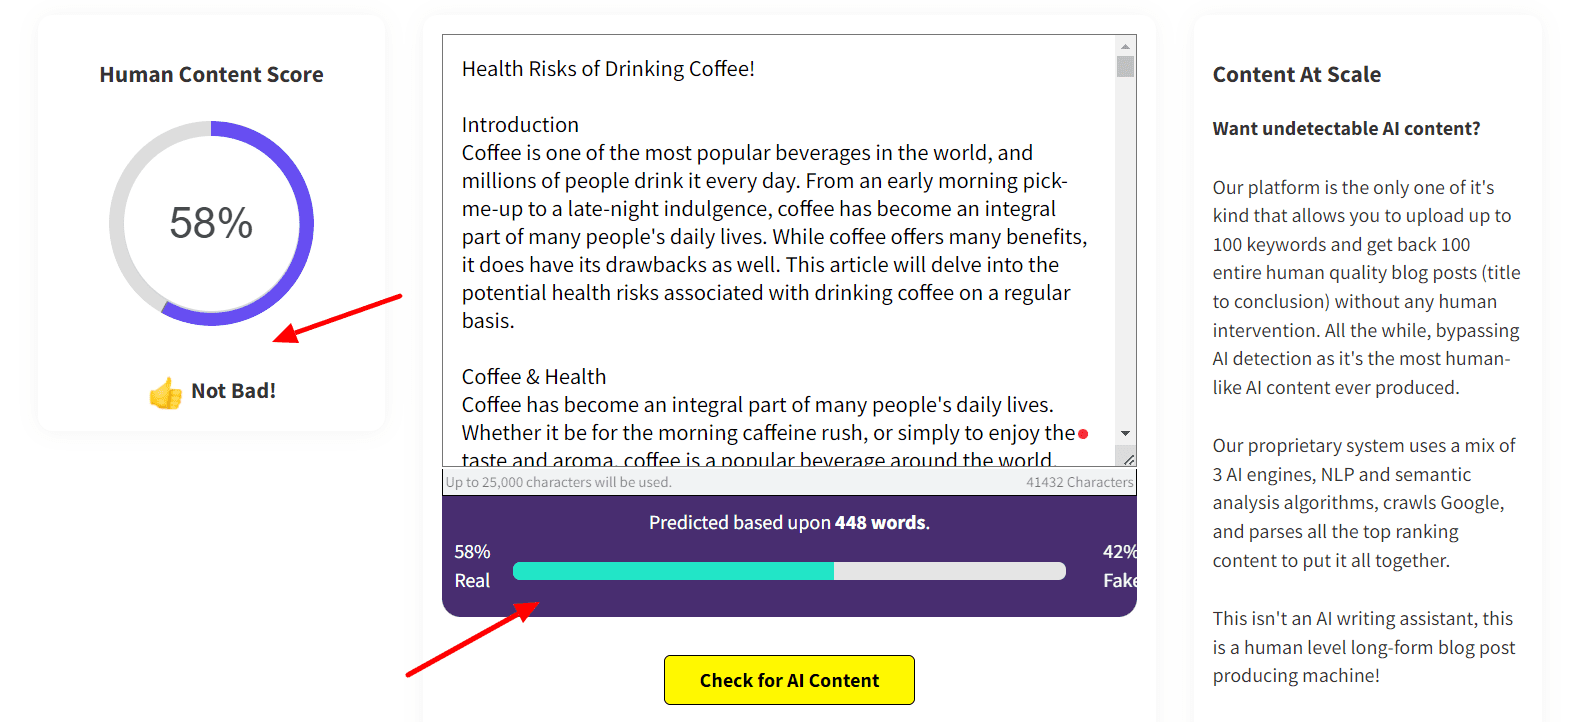1578x722 pixels.
Task: Click the text area resize handle
Action: point(1129,459)
